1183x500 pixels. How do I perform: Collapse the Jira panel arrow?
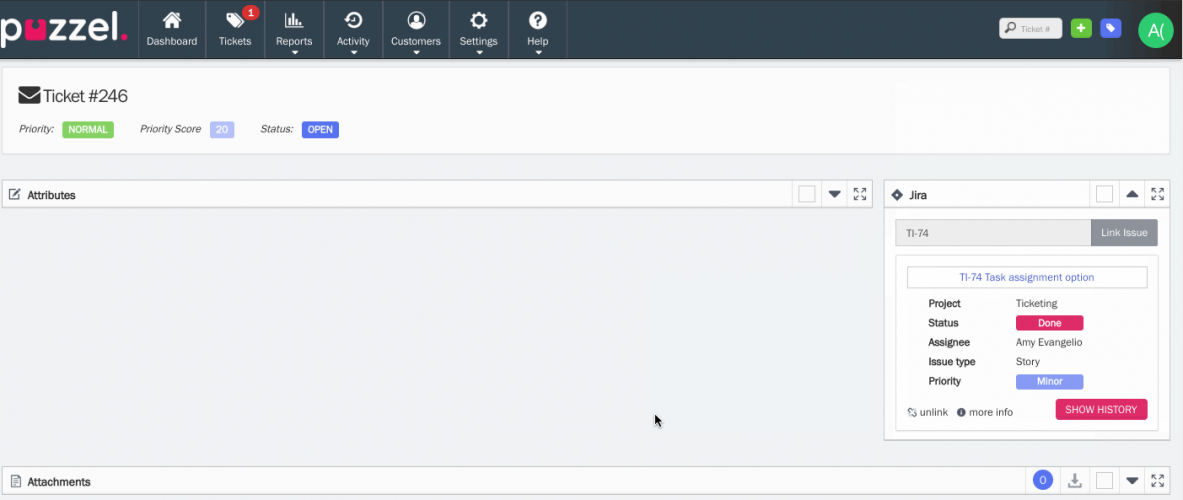1132,195
